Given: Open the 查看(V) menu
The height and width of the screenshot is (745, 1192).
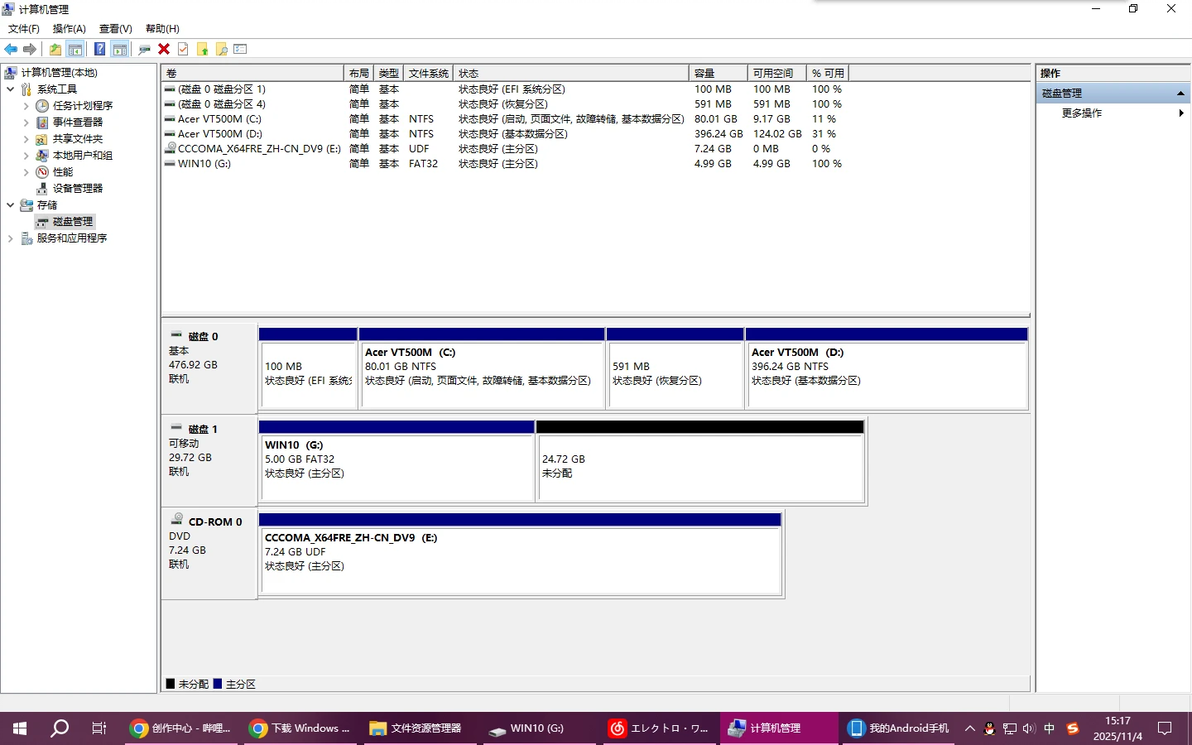Looking at the screenshot, I should point(113,28).
